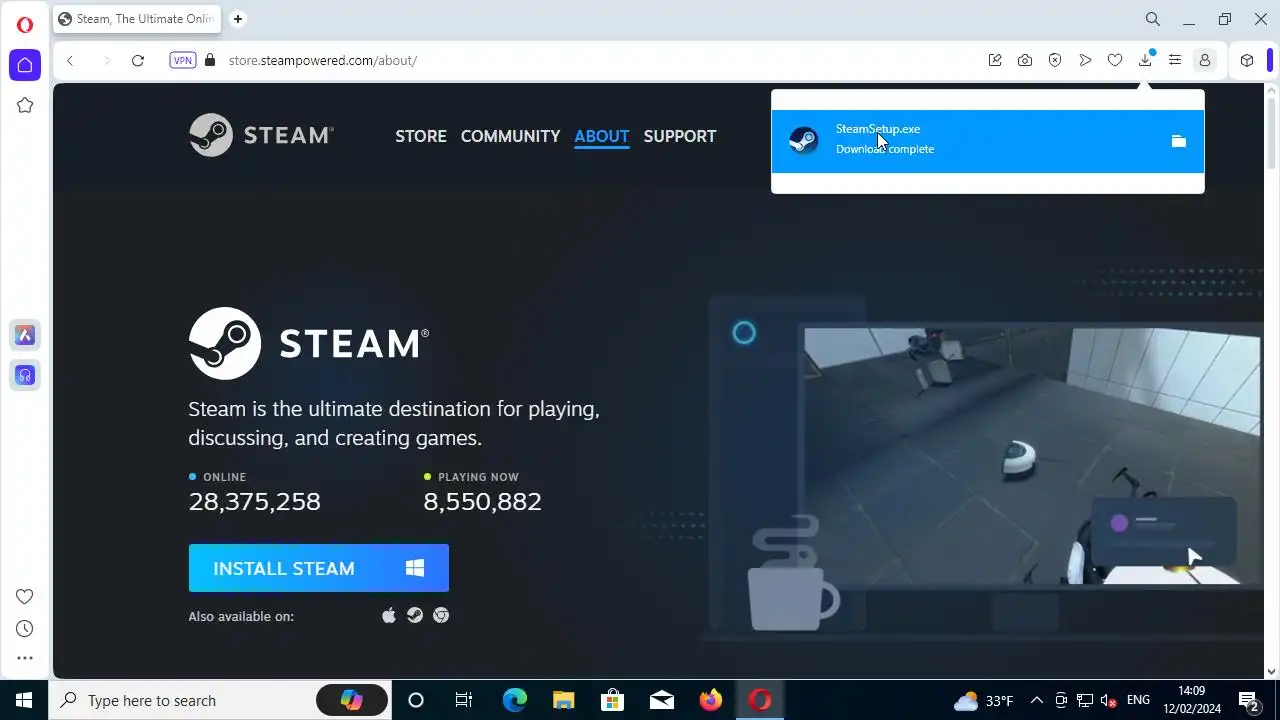Open sidebar three-dot settings menu
The image size is (1280, 720).
coord(25,658)
